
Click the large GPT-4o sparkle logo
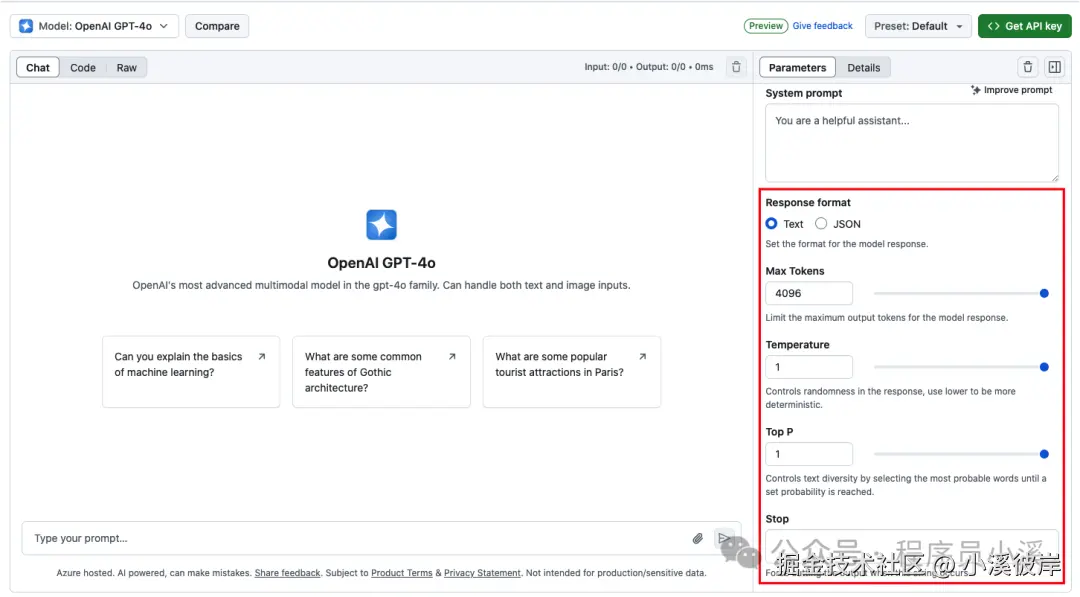click(x=381, y=225)
